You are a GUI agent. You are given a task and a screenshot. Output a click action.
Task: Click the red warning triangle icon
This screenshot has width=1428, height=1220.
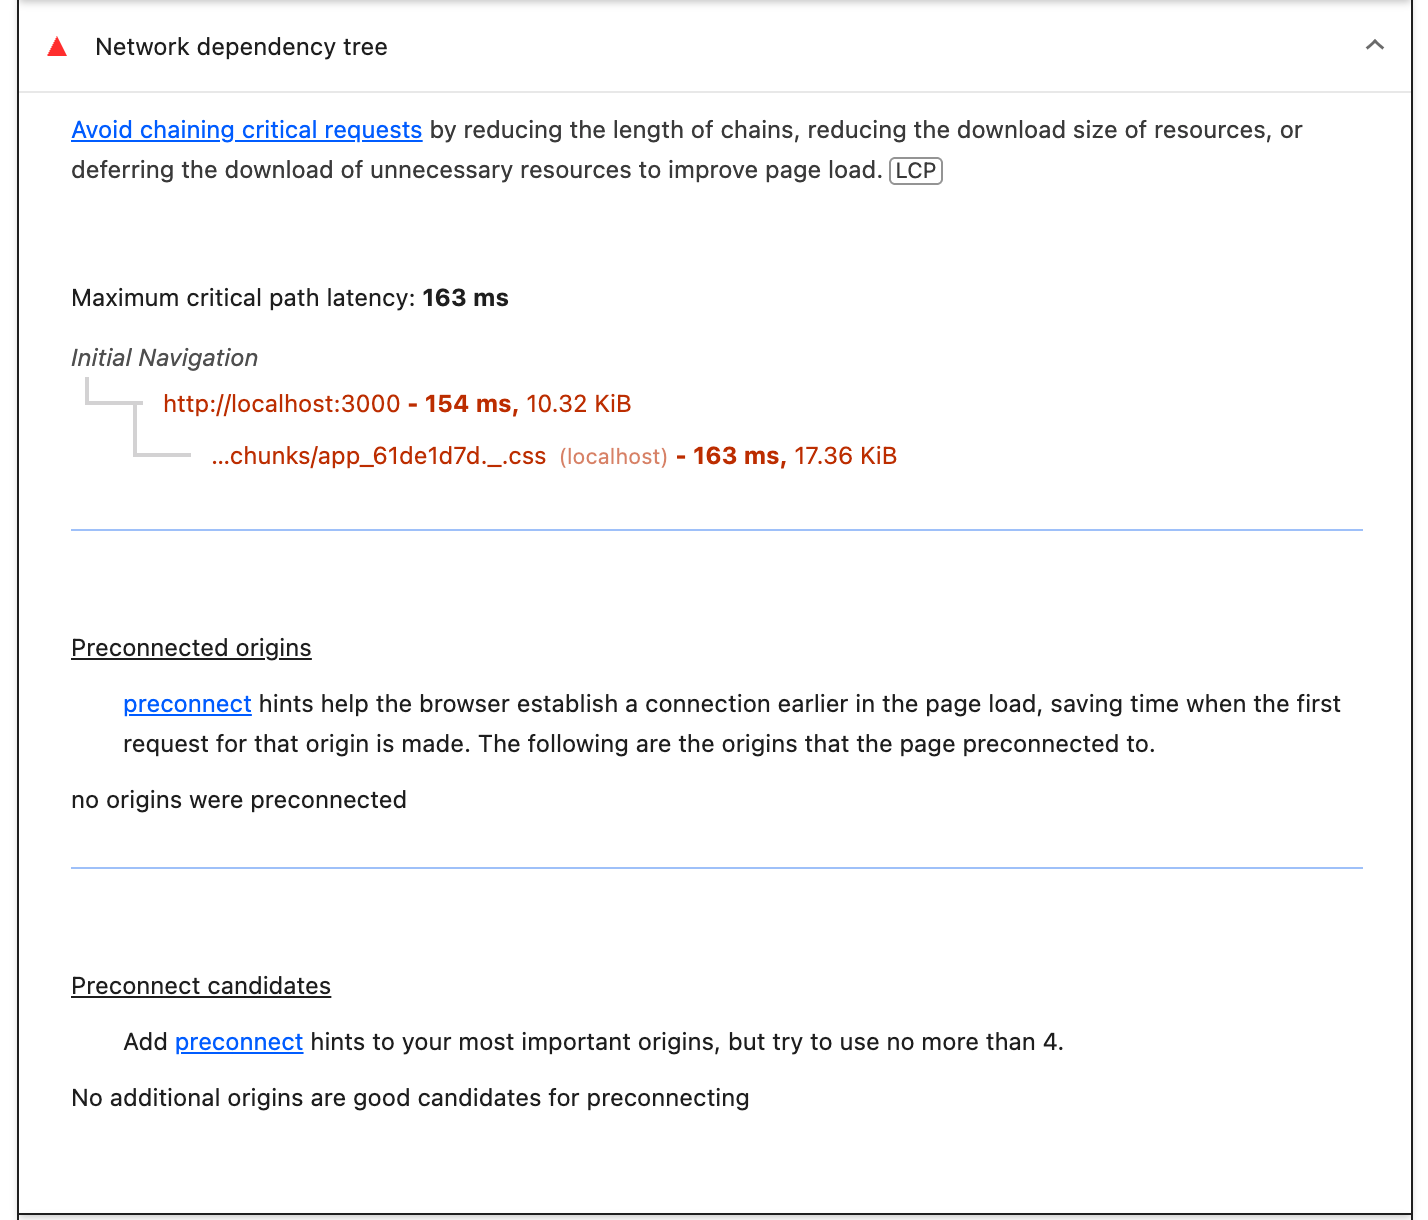coord(57,47)
